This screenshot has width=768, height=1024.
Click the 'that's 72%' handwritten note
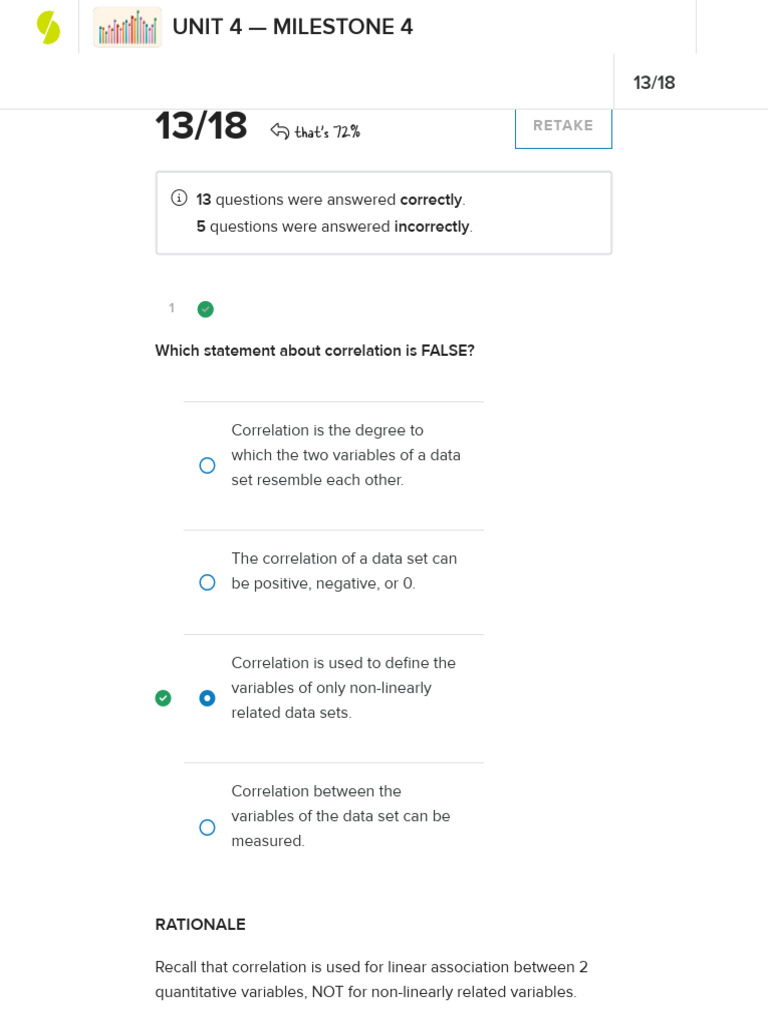(x=327, y=132)
